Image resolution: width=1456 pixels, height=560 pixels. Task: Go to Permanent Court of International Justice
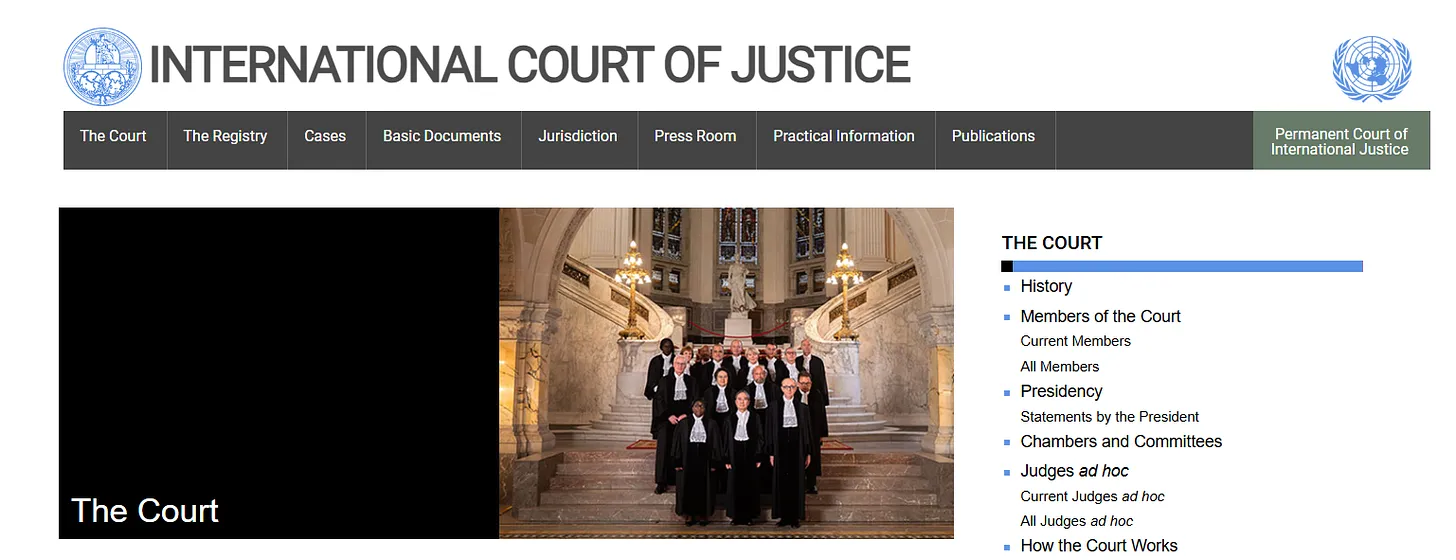point(1341,141)
